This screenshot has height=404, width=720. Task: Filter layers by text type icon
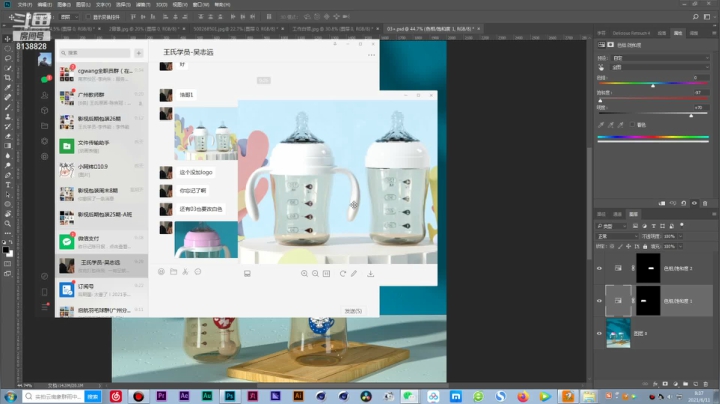coord(653,226)
